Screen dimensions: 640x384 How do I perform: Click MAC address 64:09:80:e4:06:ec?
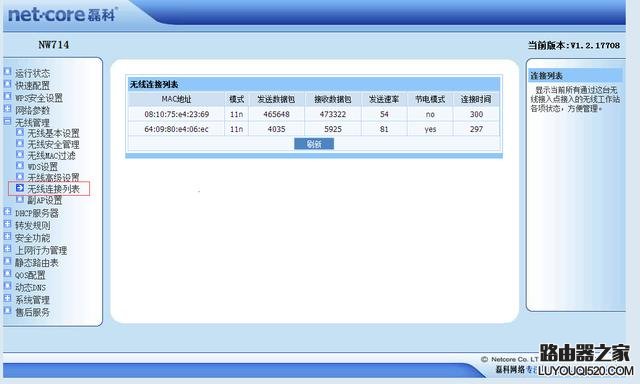[x=176, y=129]
